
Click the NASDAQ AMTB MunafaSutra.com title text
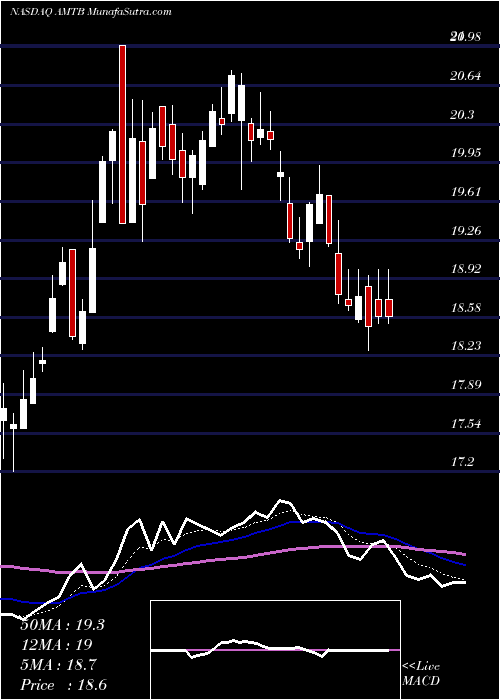tap(91, 12)
